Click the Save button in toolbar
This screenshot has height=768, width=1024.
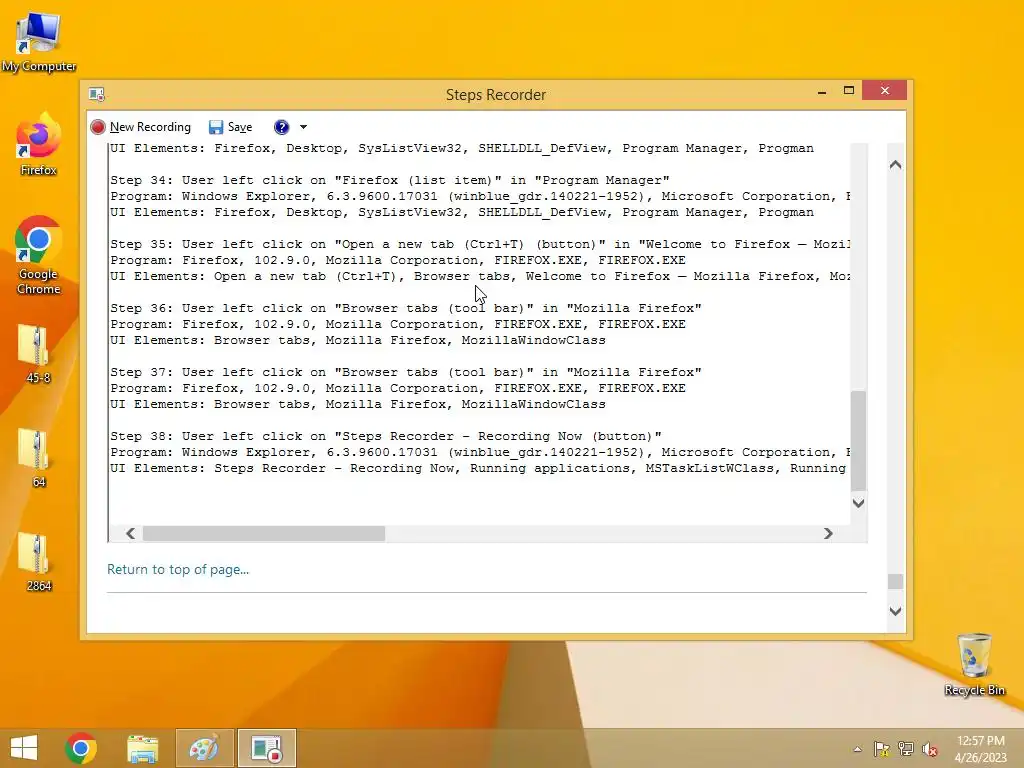click(231, 127)
